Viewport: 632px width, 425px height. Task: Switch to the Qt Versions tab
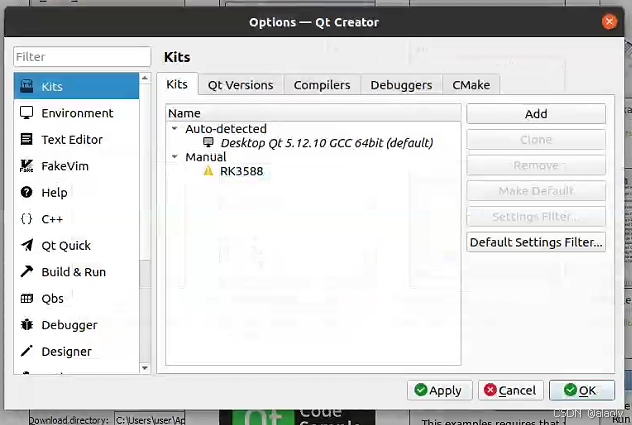pyautogui.click(x=241, y=85)
